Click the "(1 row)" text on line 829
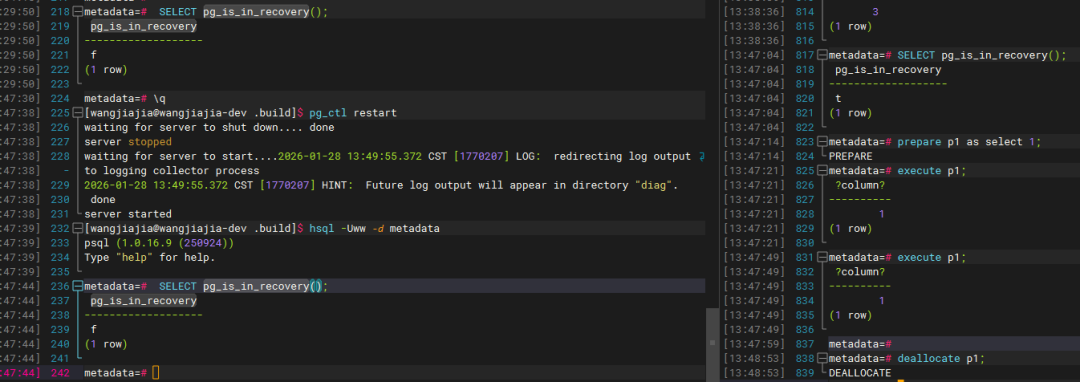The width and height of the screenshot is (1080, 382). (x=851, y=229)
